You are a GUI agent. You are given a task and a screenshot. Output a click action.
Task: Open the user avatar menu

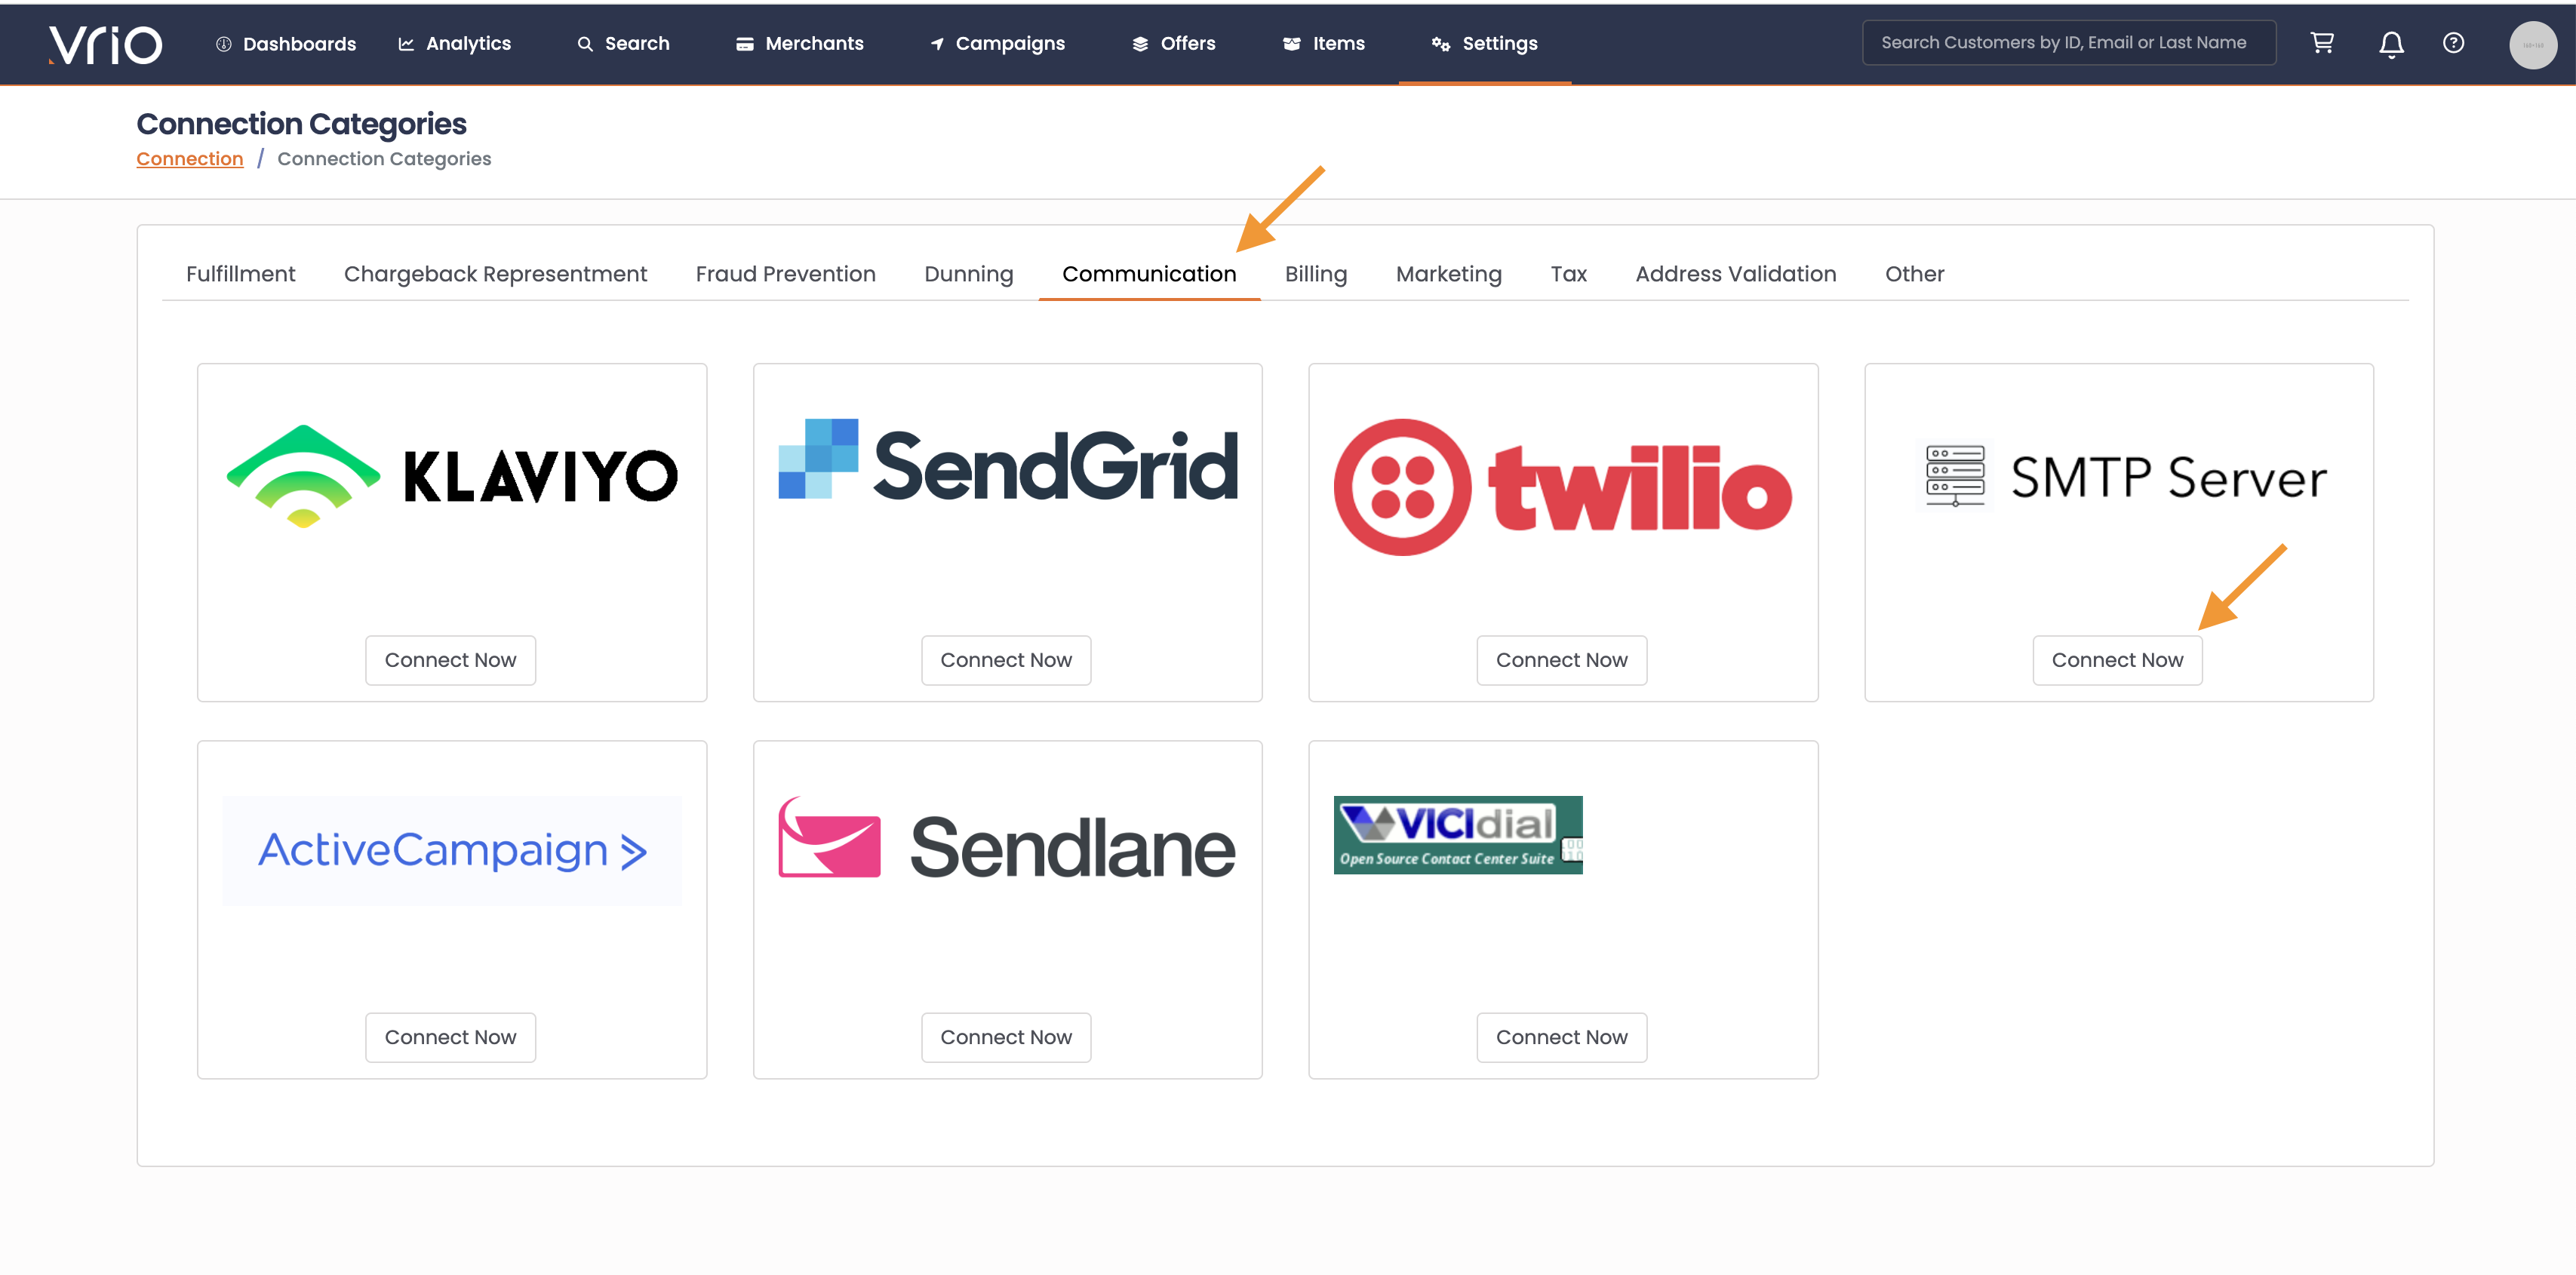[2532, 44]
